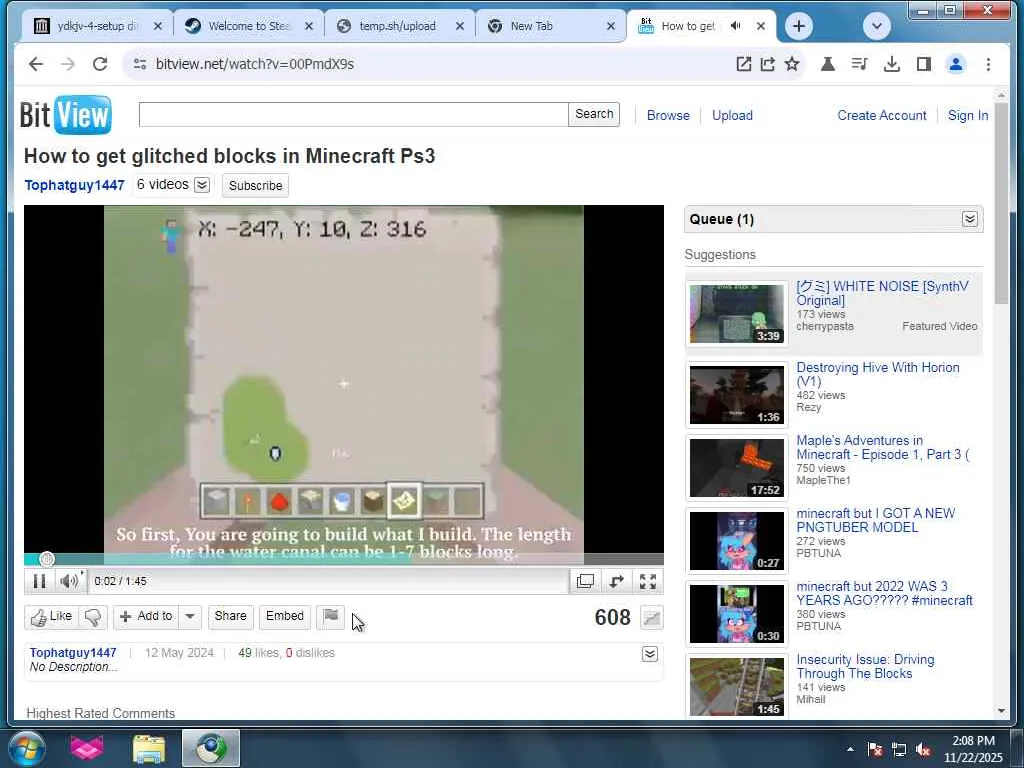Open the Upload link
This screenshot has width=1024, height=768.
[x=732, y=116]
